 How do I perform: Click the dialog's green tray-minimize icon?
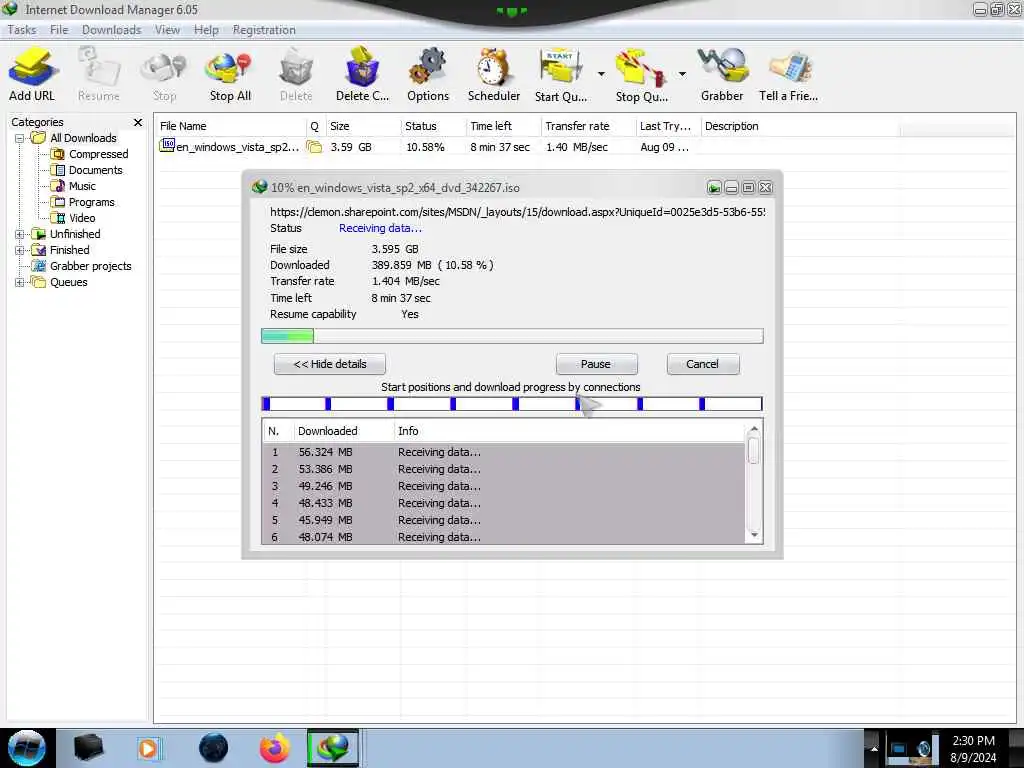(x=714, y=188)
